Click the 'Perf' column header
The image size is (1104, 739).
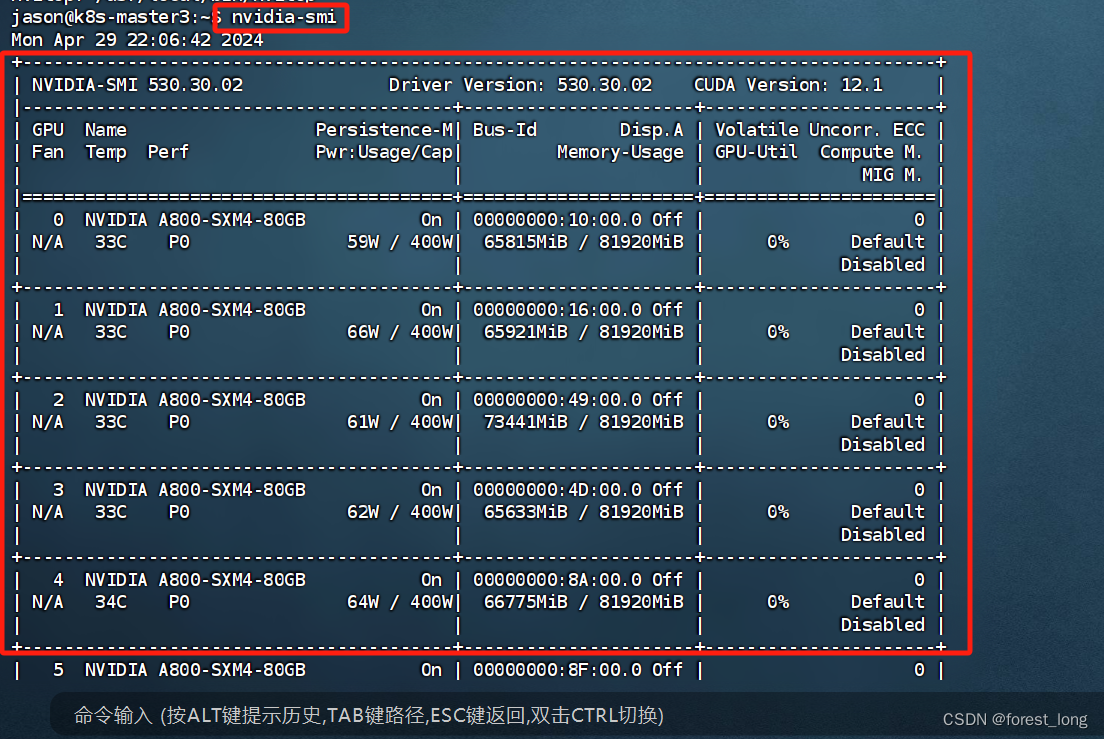(x=168, y=153)
